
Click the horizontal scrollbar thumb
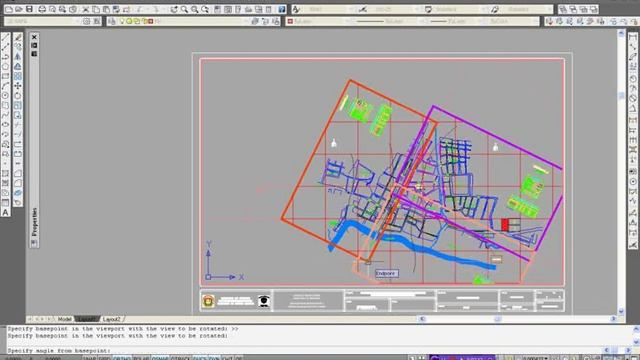498,319
